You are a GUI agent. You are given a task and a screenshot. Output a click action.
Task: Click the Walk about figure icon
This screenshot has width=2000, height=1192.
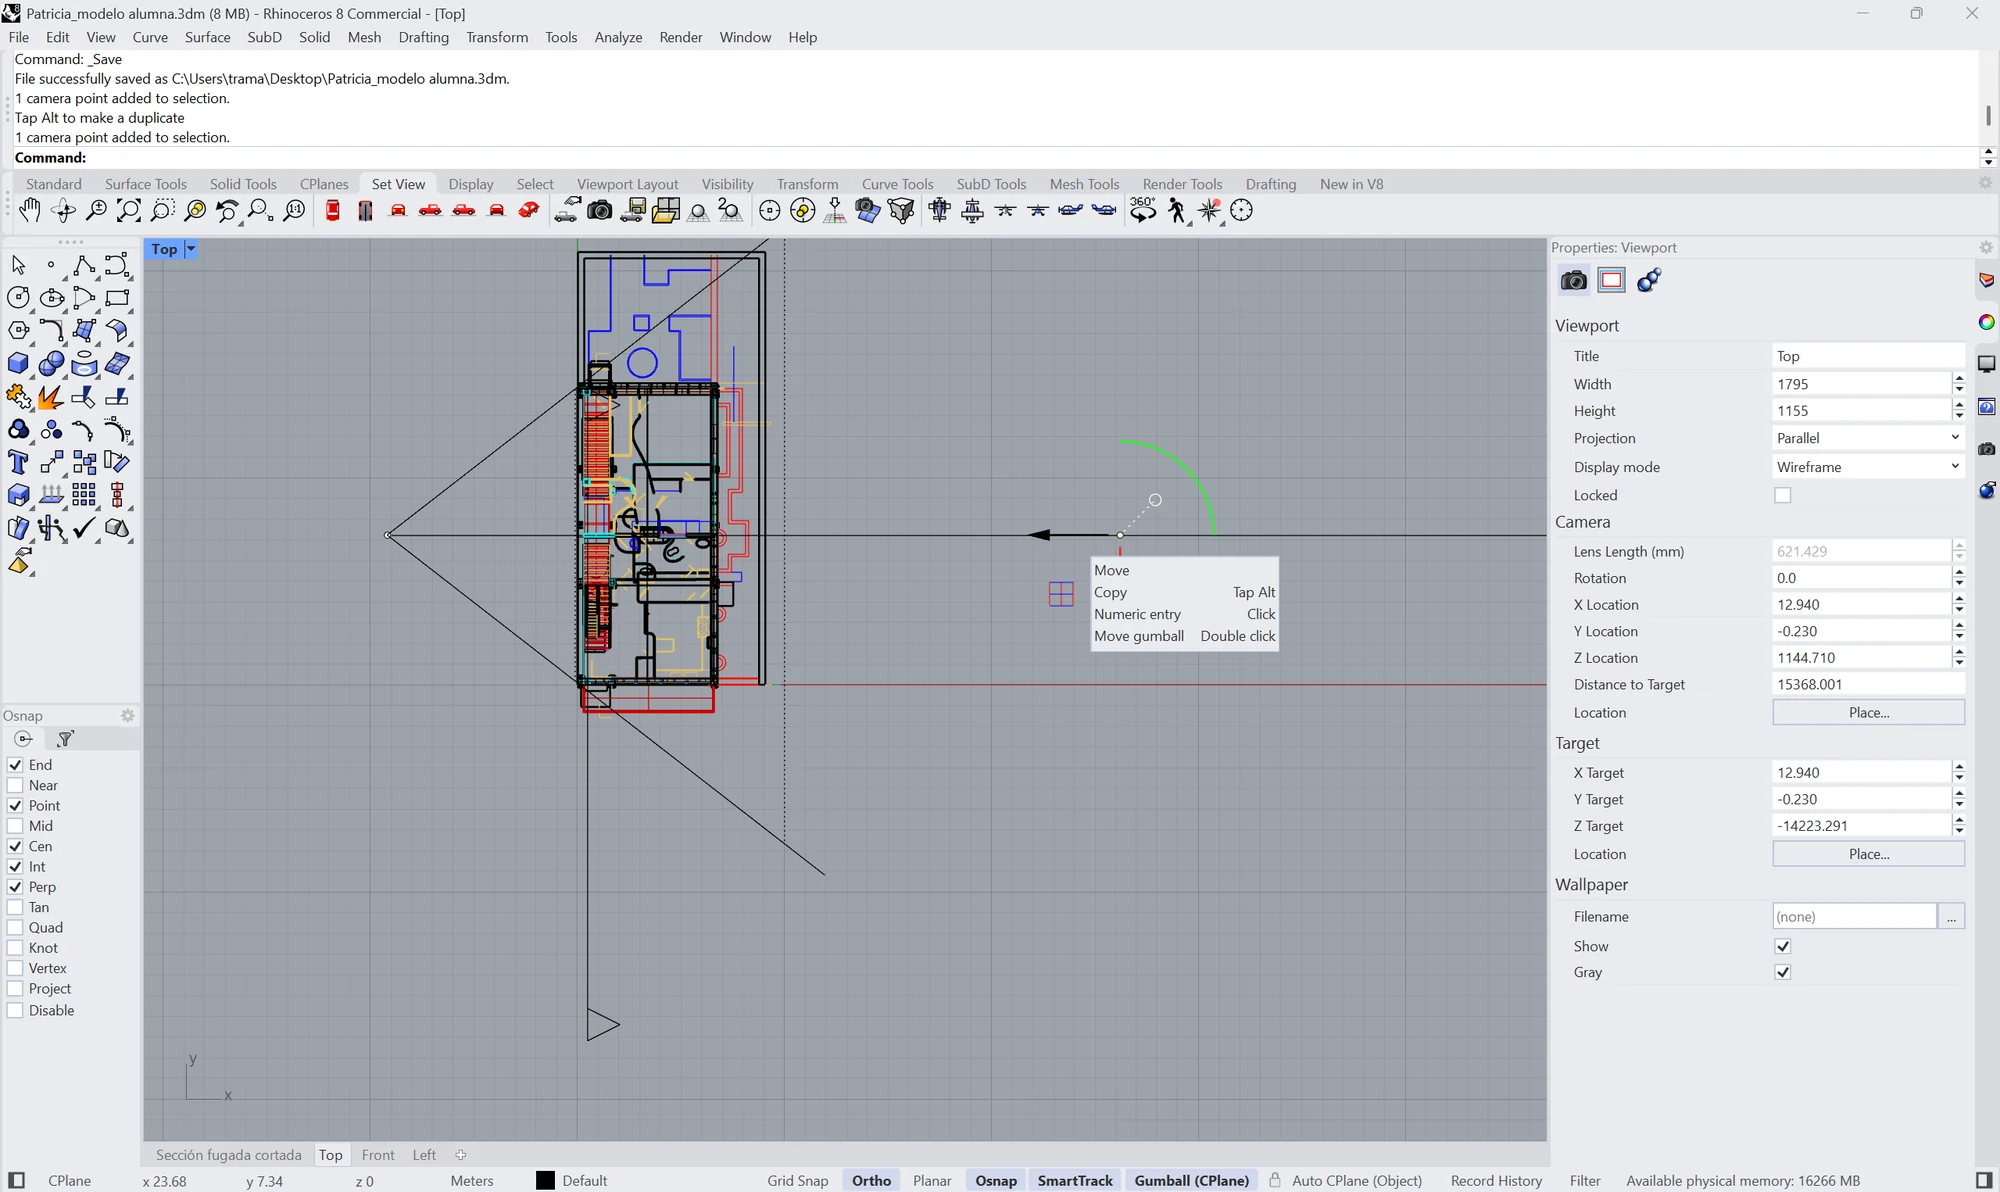coord(1177,211)
